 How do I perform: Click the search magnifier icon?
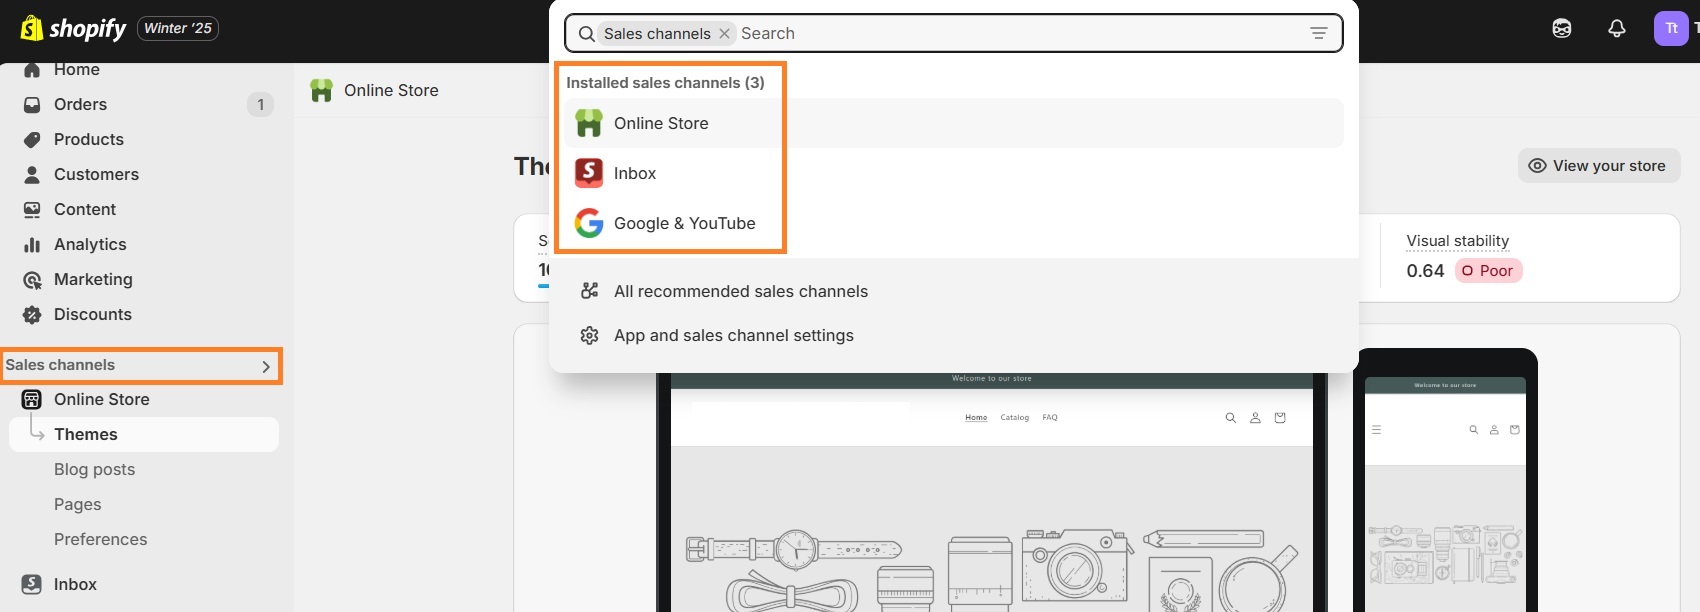click(x=587, y=34)
